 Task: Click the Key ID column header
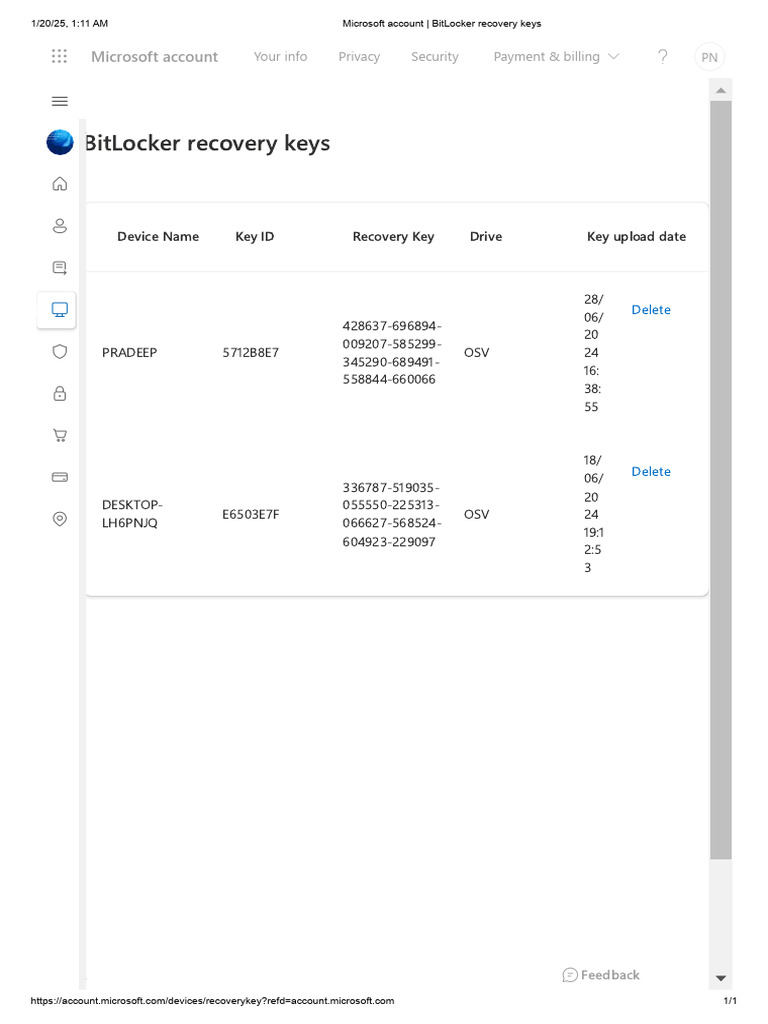point(255,236)
